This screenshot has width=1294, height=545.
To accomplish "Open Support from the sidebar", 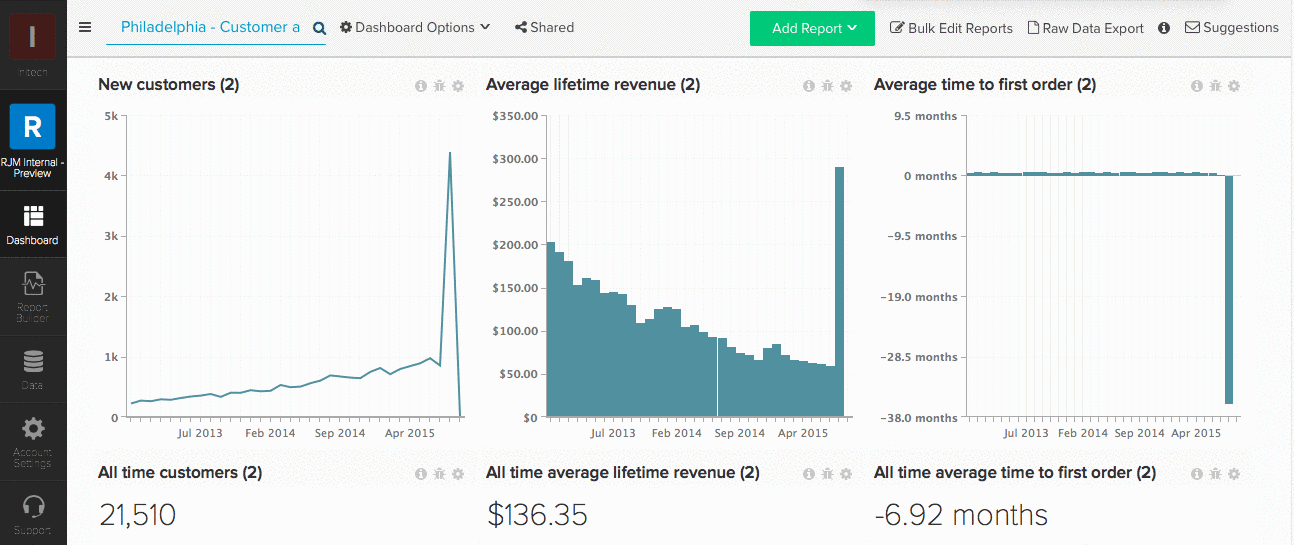I will [x=33, y=513].
